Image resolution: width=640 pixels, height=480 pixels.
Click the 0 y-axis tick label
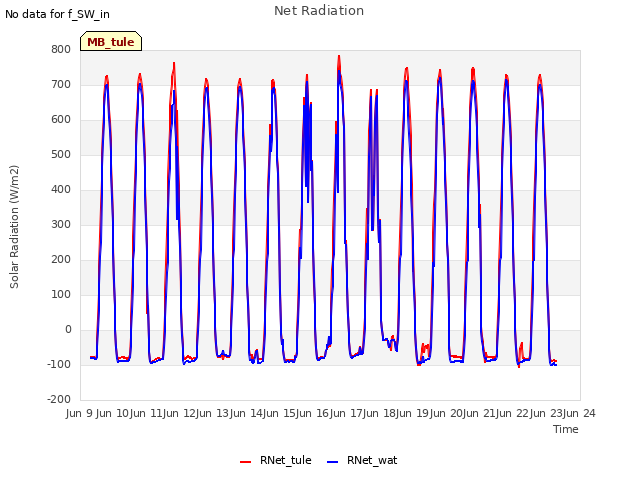pyautogui.click(x=68, y=329)
